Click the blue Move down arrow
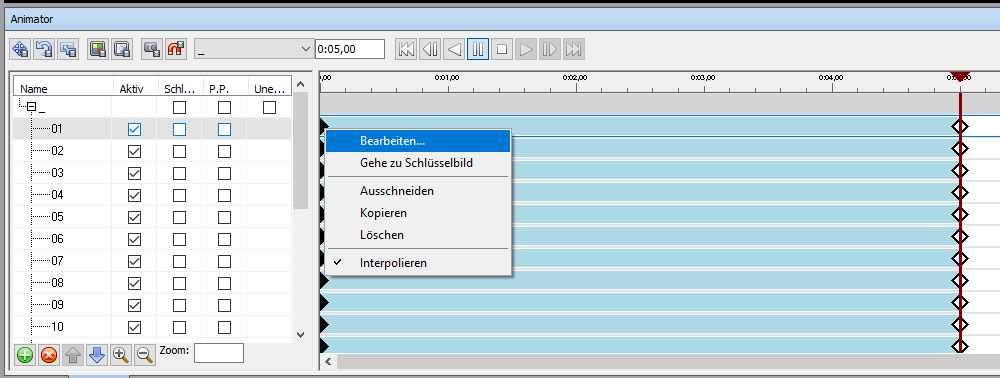This screenshot has width=1000, height=378. pyautogui.click(x=96, y=355)
